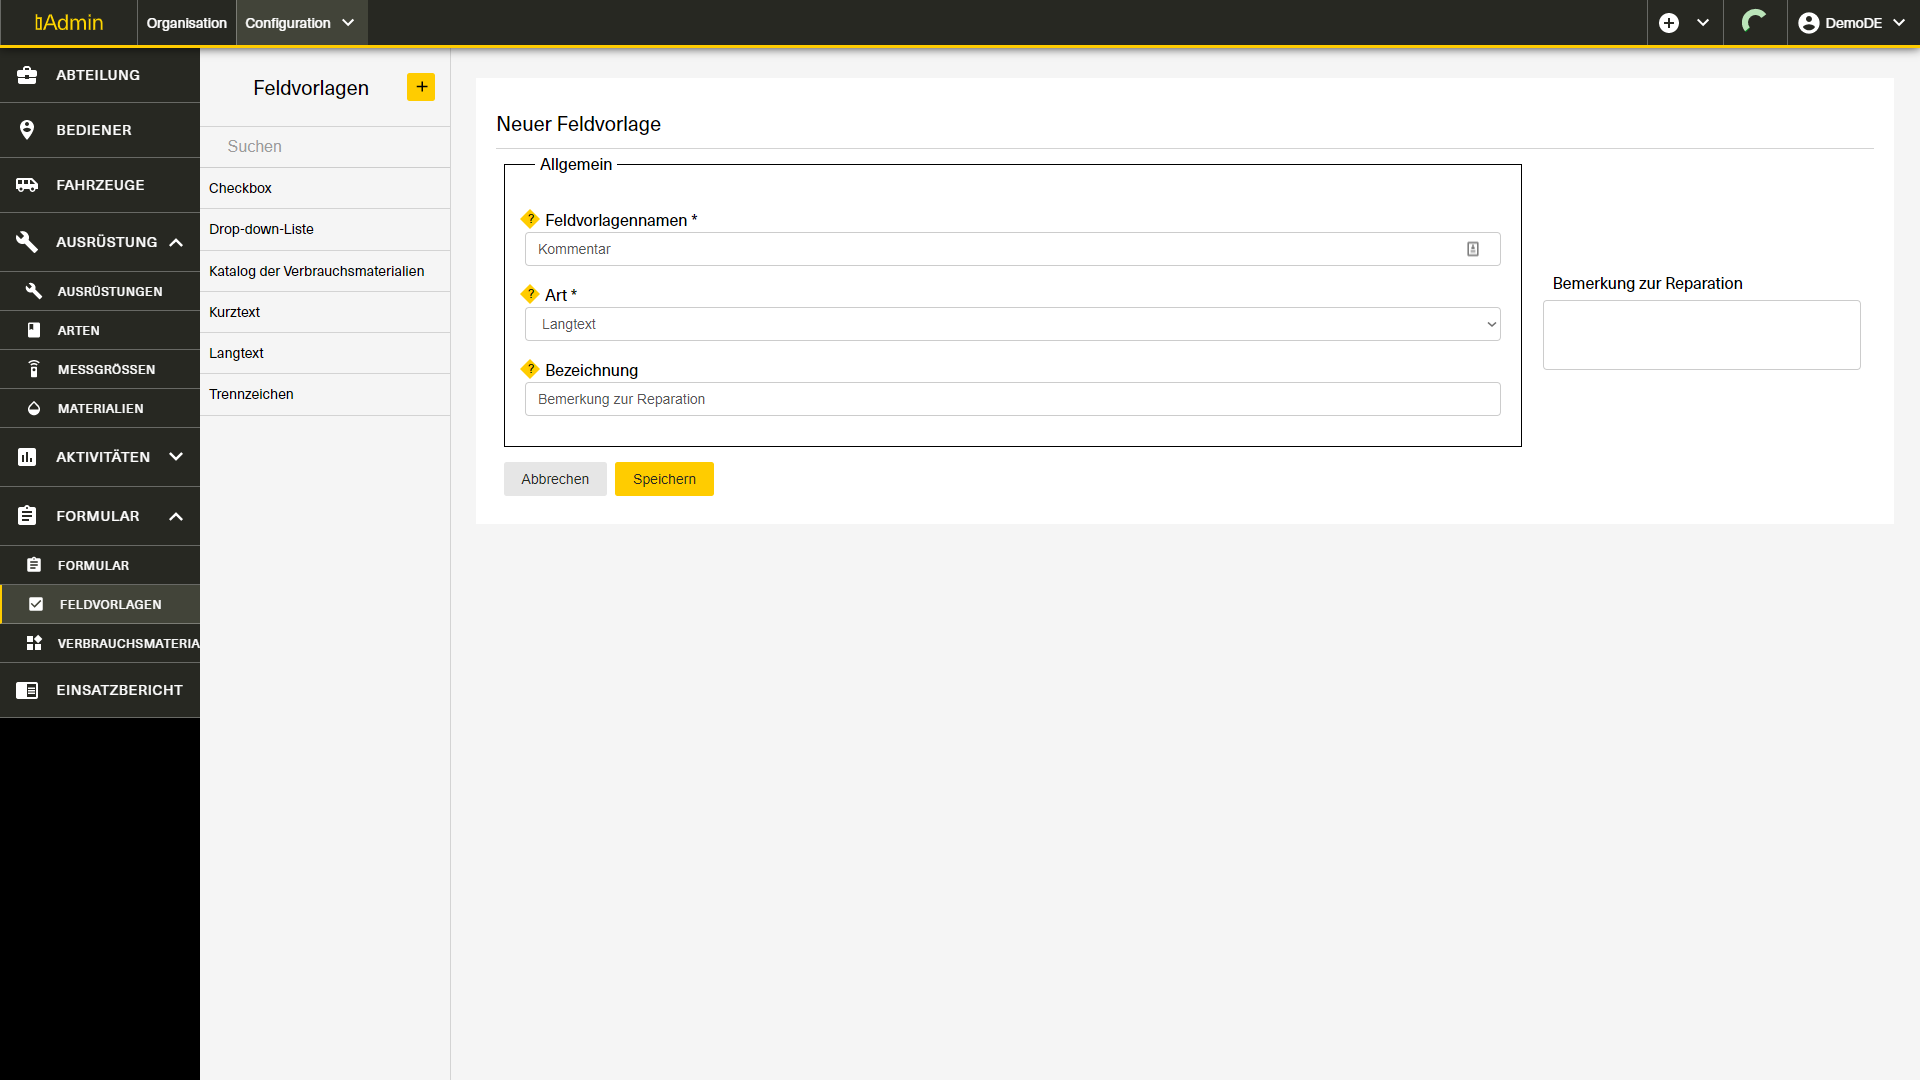Image resolution: width=1920 pixels, height=1080 pixels.
Task: Click the Formular sub-item clipboard icon
Action: [x=34, y=565]
